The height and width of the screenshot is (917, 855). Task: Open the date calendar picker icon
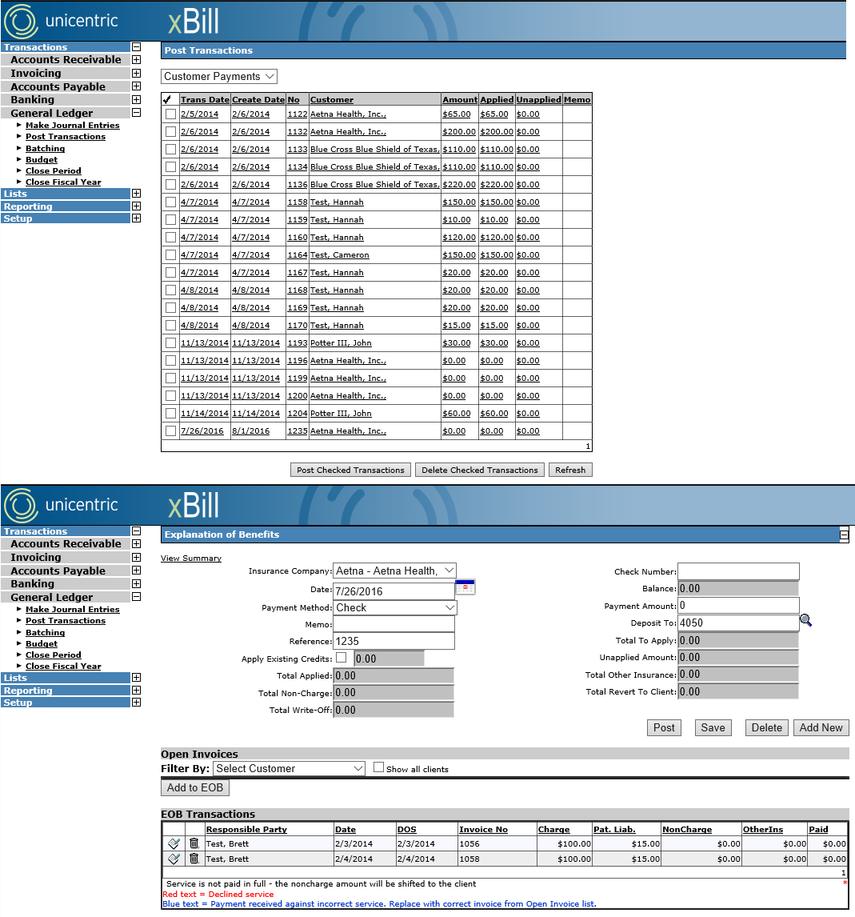click(465, 587)
